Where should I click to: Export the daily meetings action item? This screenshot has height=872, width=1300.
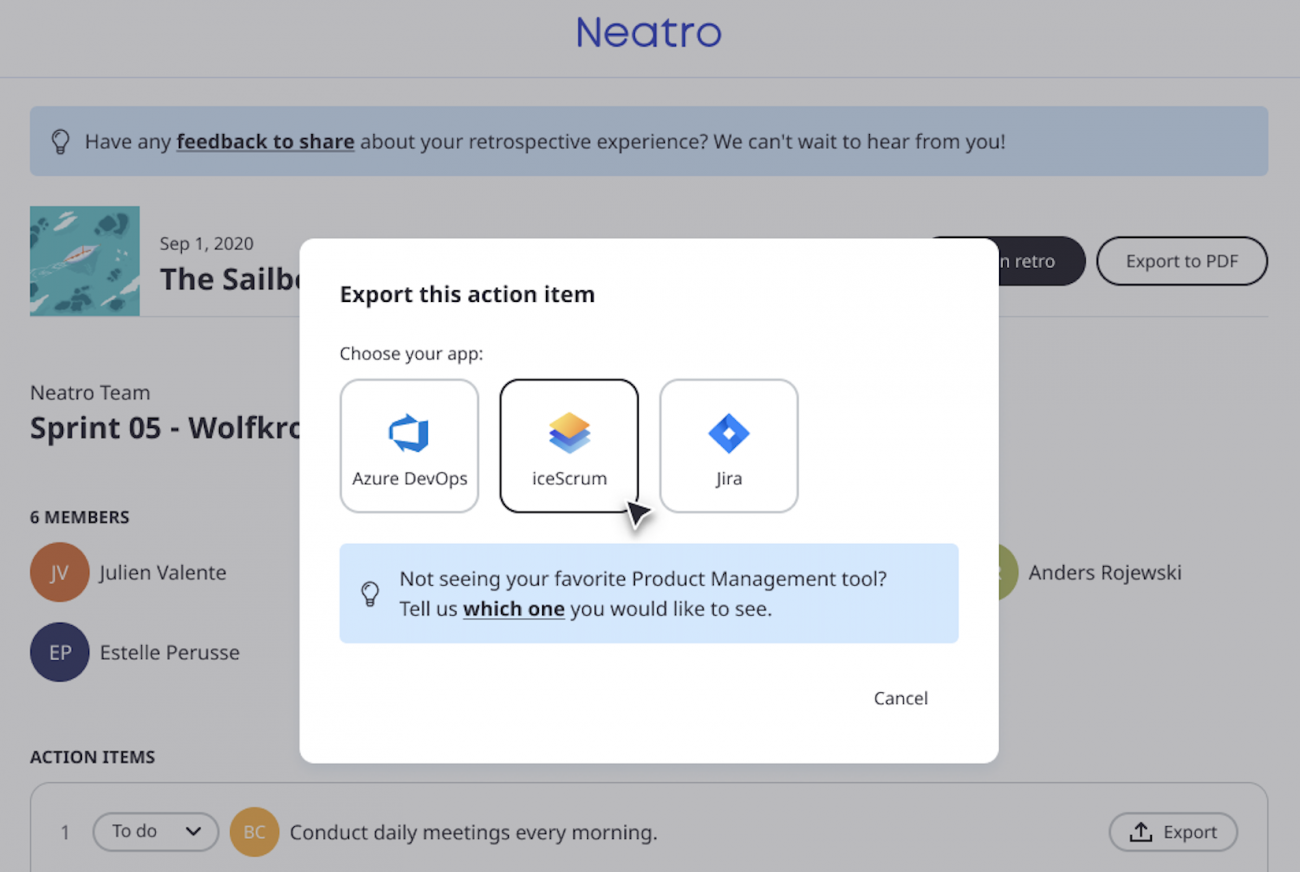click(x=1172, y=831)
